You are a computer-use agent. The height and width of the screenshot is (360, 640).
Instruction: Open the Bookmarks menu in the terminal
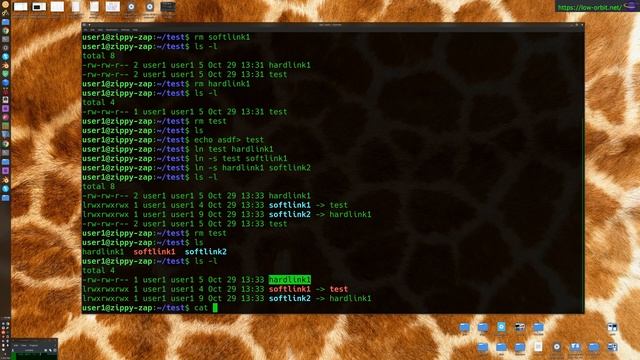(112, 30)
